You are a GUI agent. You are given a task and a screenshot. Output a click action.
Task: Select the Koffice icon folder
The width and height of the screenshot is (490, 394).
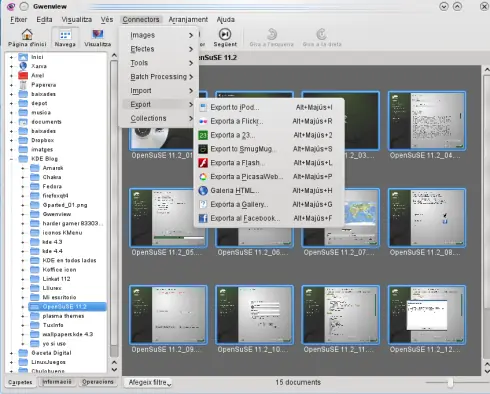pyautogui.click(x=59, y=270)
